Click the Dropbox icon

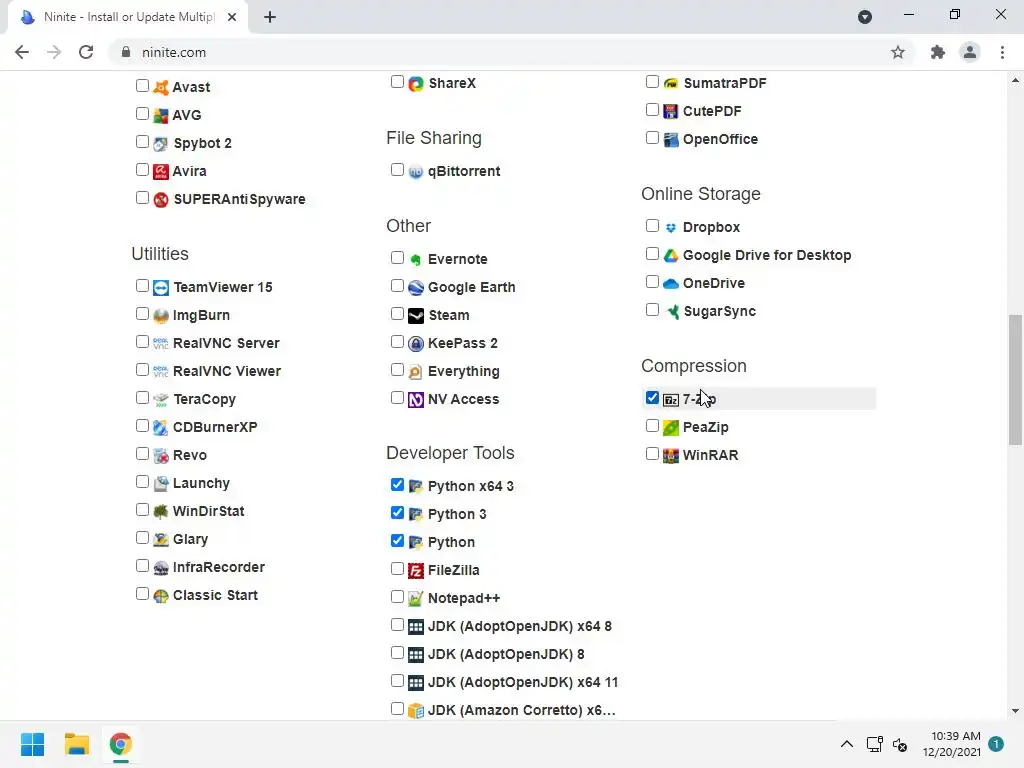[x=671, y=227]
